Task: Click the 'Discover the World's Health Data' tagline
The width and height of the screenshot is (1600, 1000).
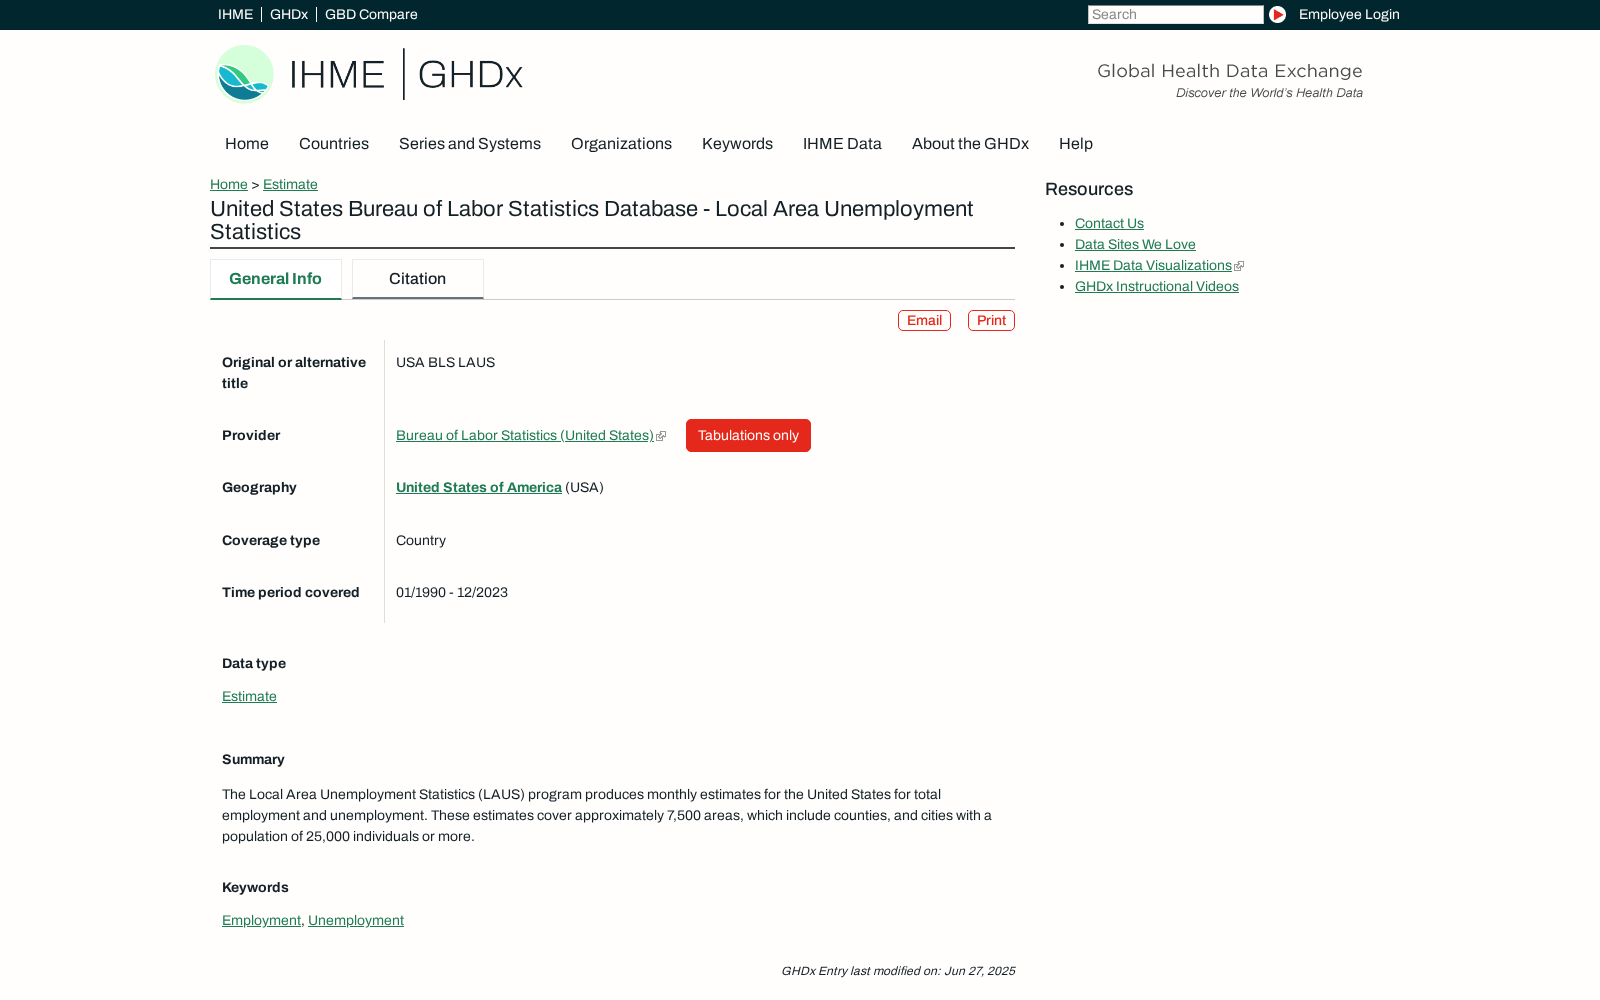Action: point(1269,93)
